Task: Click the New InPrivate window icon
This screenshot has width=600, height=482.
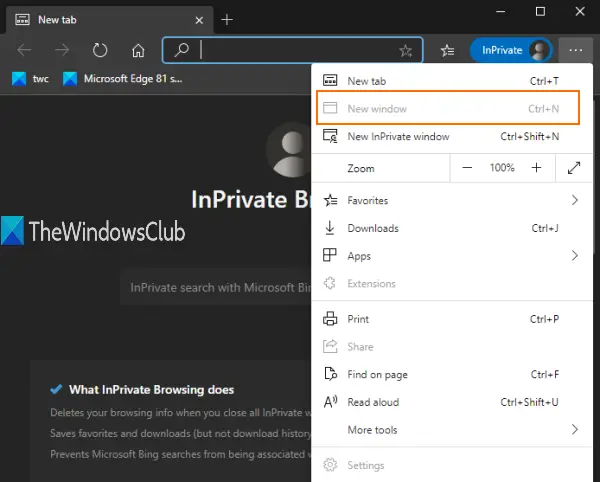Action: click(330, 136)
